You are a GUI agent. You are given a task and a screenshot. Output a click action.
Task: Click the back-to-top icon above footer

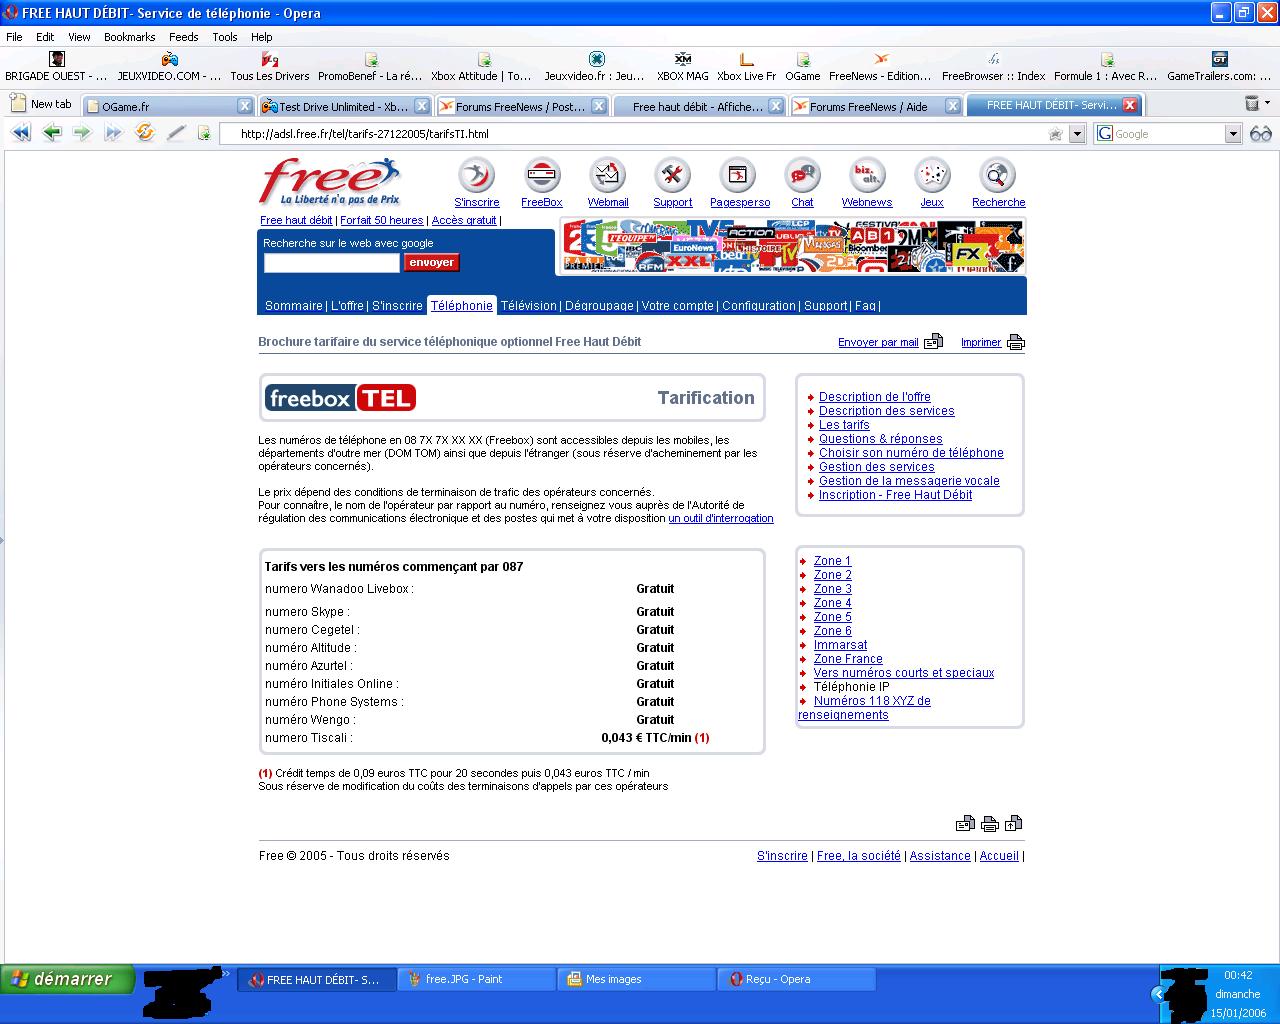(1014, 824)
